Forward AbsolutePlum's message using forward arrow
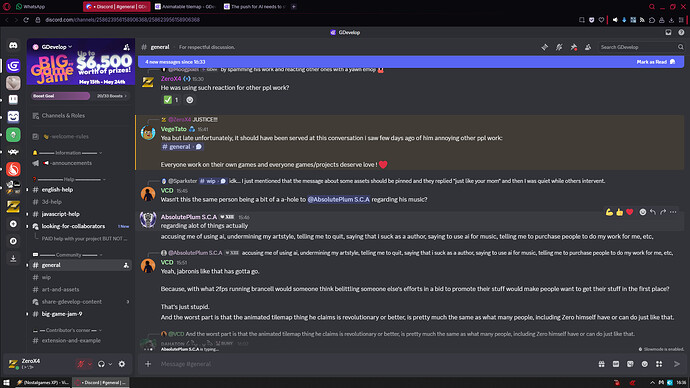This screenshot has width=690, height=388. pos(663,212)
